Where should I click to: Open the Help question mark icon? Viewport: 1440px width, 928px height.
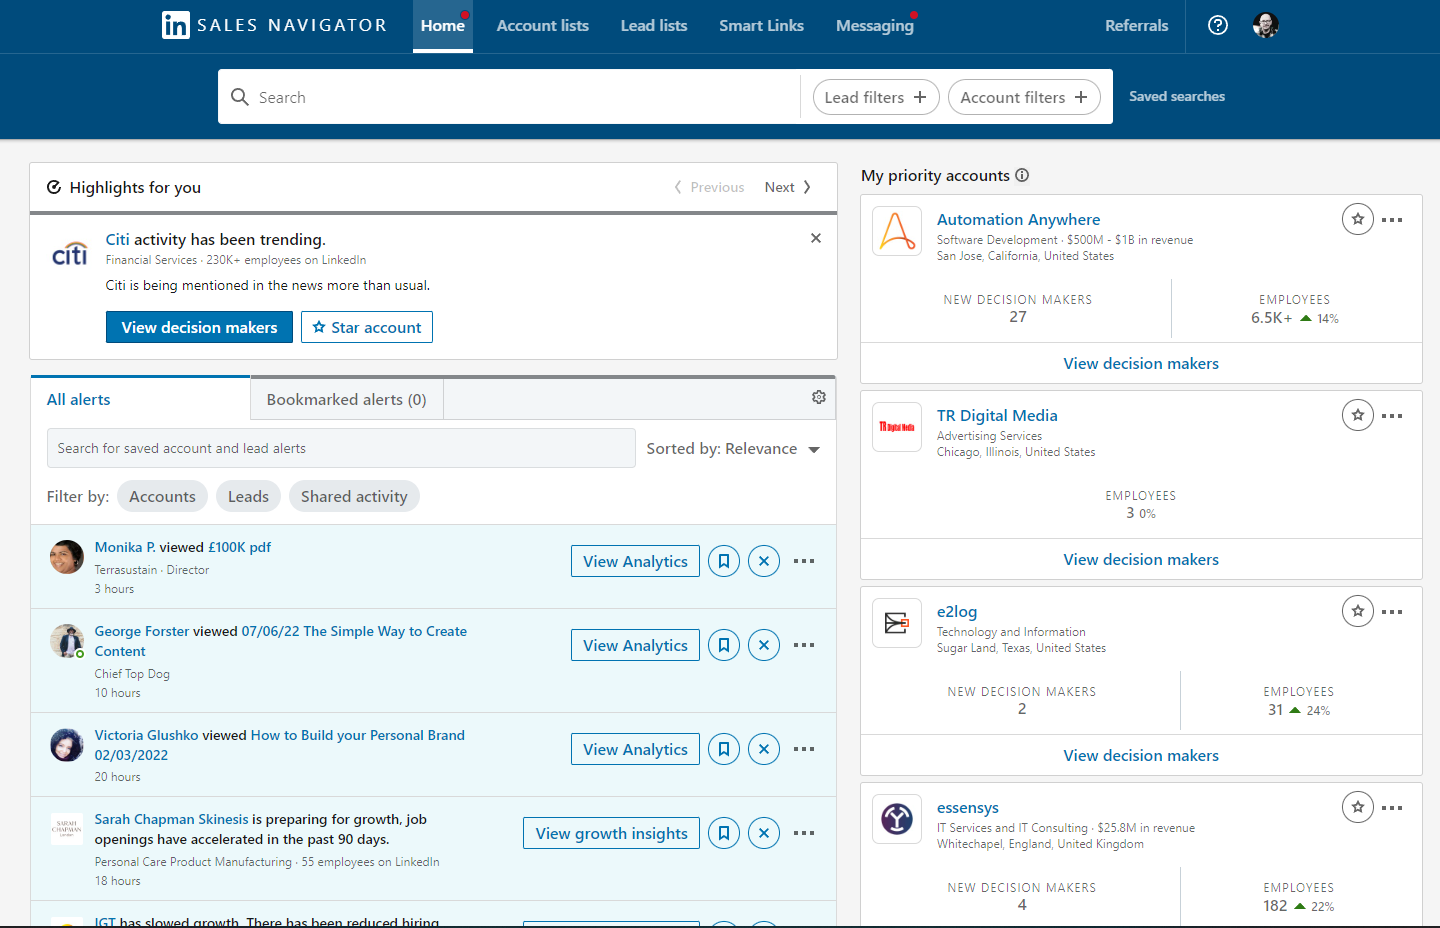[x=1218, y=25]
